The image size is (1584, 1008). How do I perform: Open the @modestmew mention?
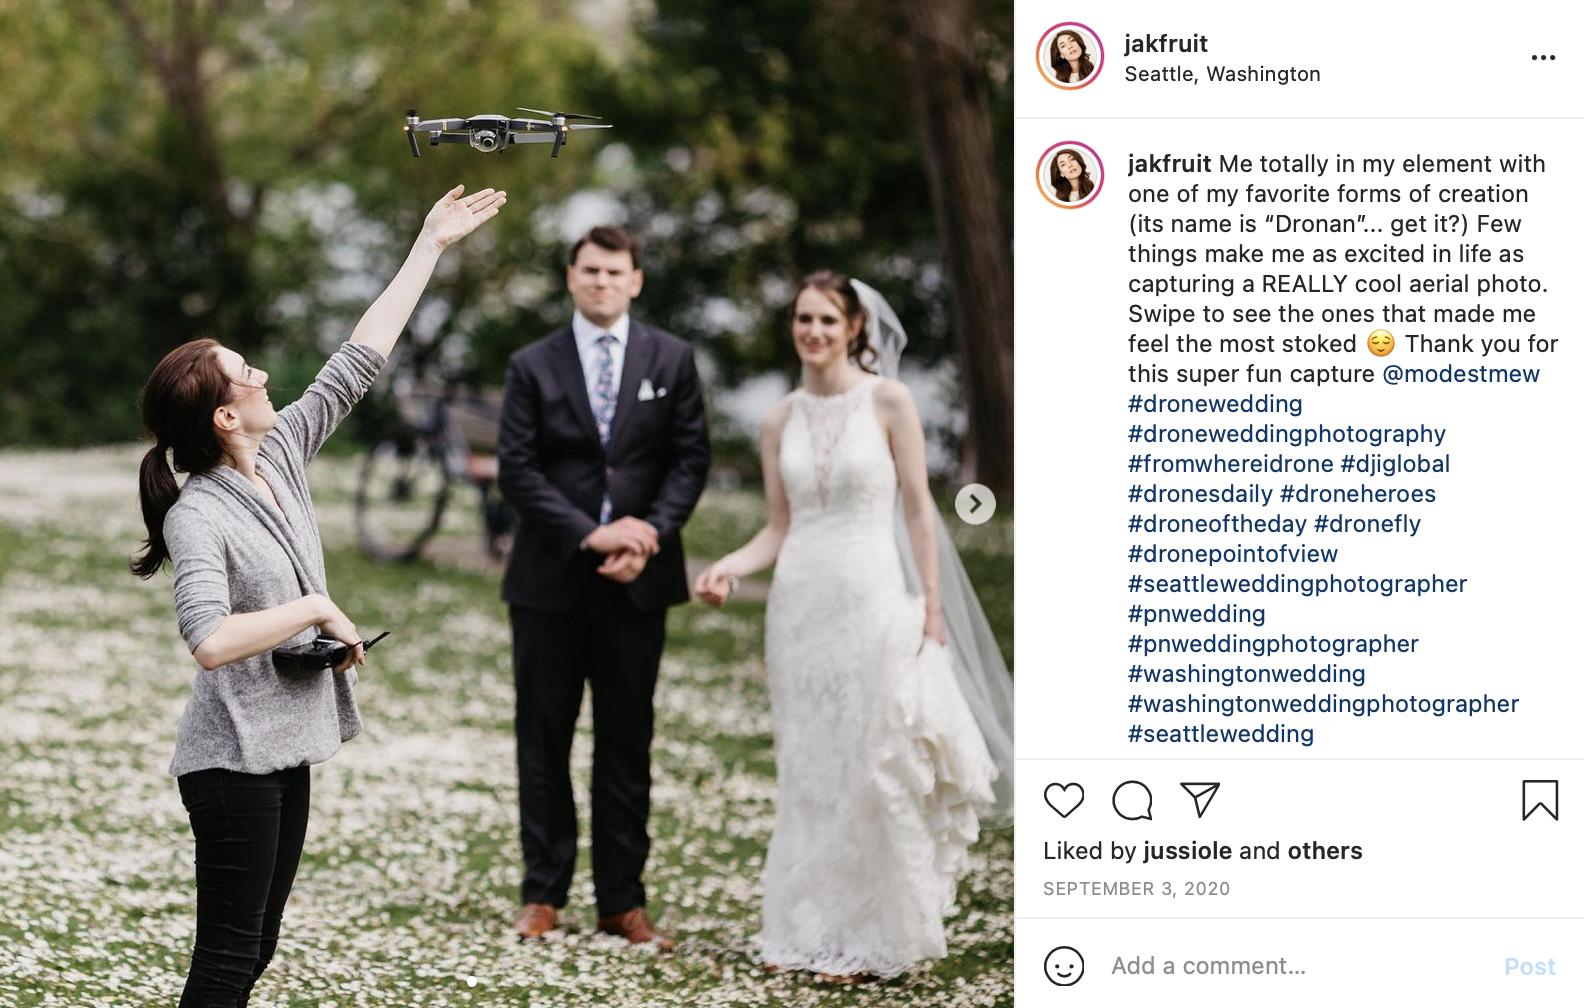1461,373
